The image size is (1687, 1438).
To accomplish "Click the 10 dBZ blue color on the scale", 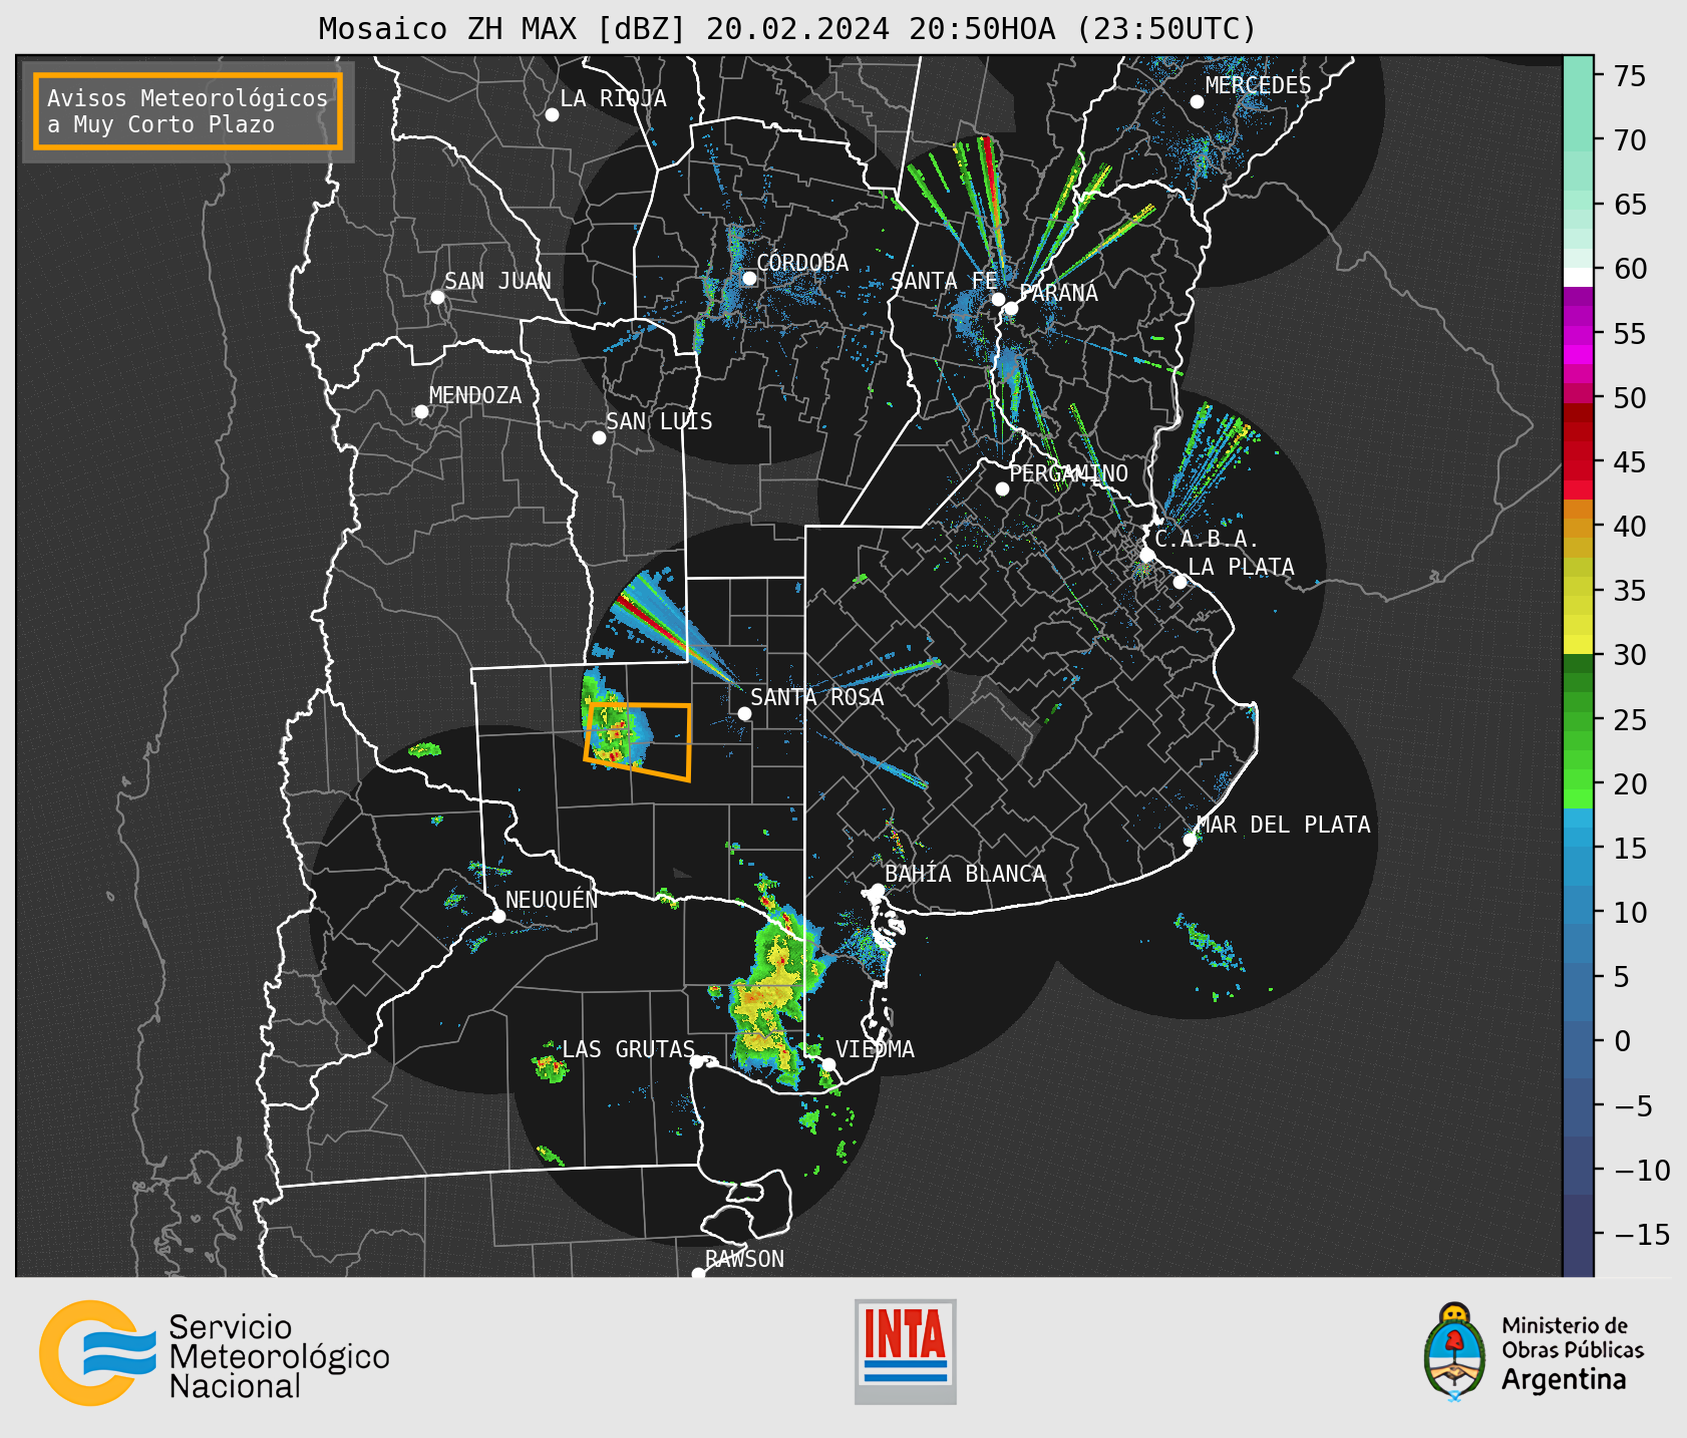I will tap(1578, 913).
